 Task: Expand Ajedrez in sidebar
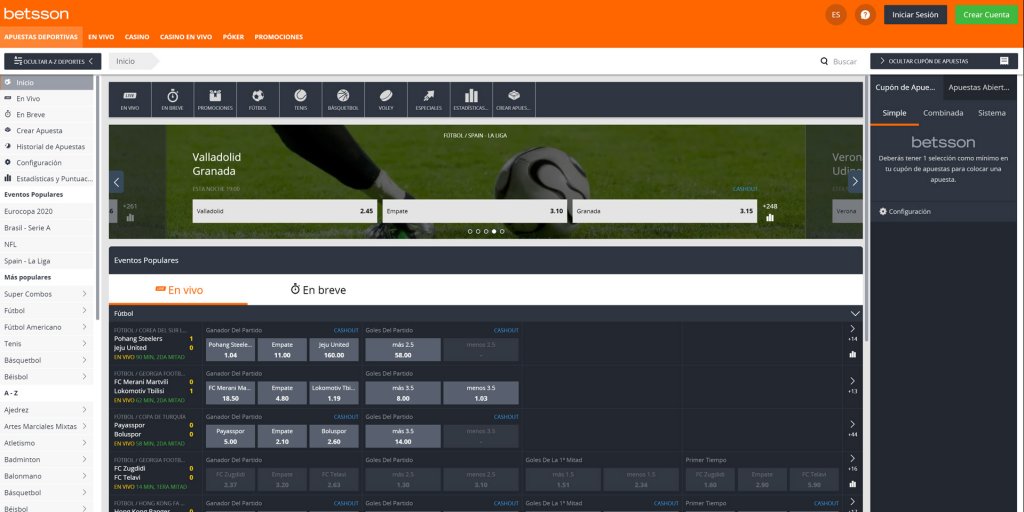[x=84, y=409]
